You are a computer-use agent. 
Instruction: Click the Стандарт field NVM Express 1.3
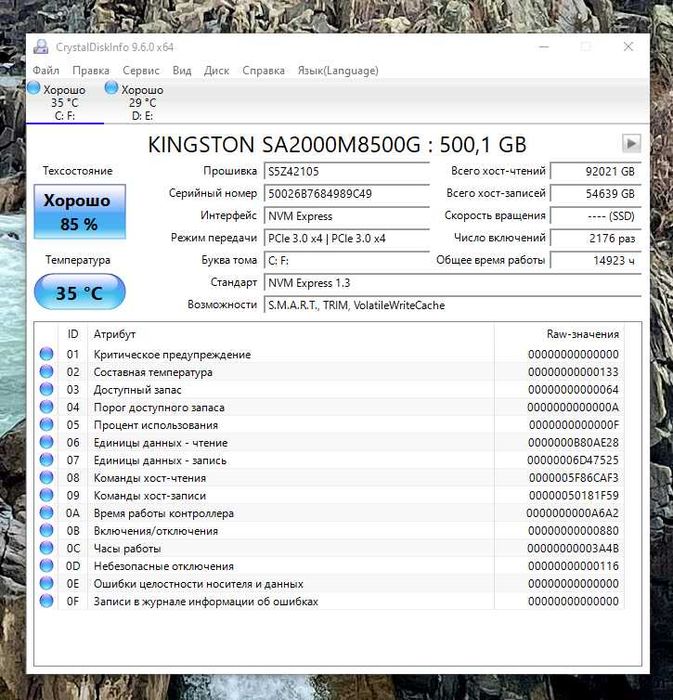453,283
